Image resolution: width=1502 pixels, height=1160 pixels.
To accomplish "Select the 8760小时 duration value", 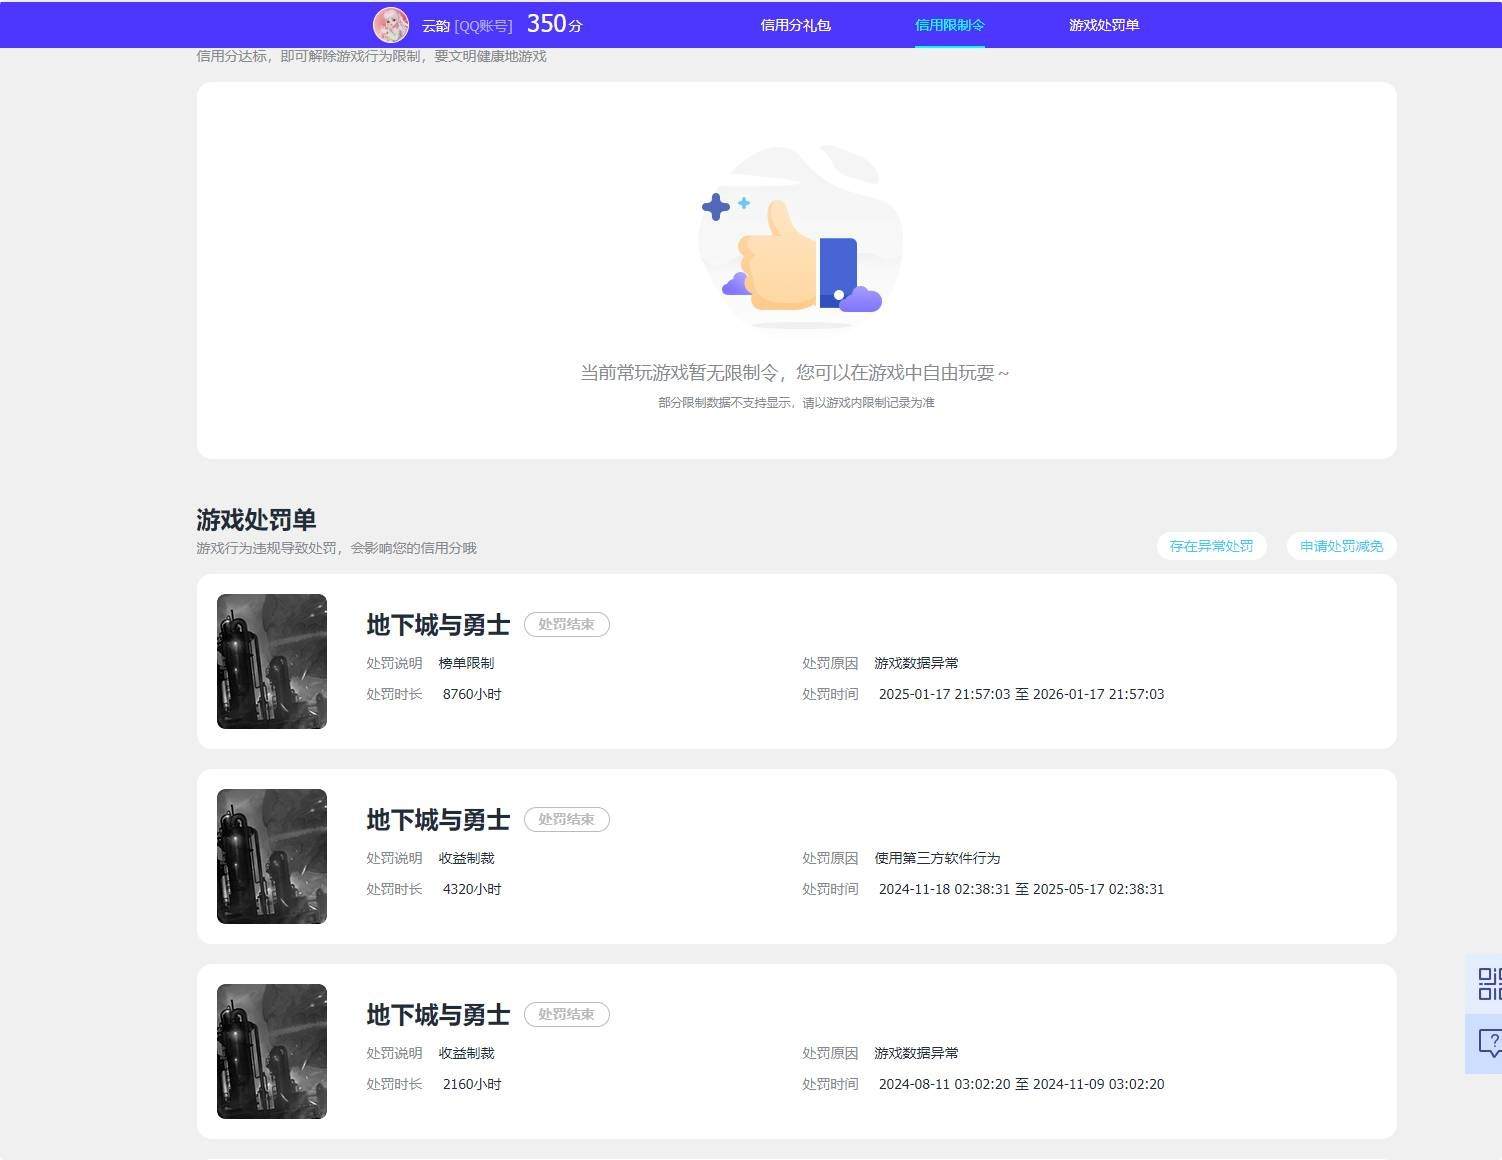I will (x=472, y=694).
